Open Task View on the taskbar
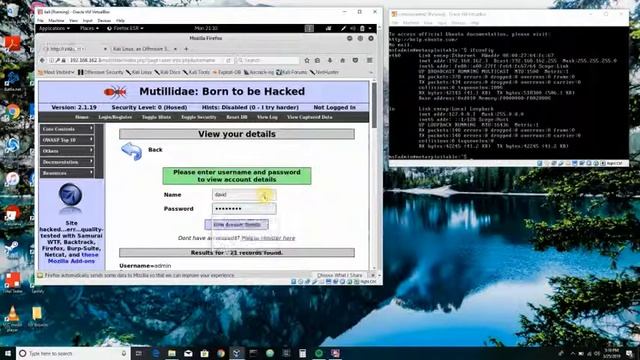The width and height of the screenshot is (640, 360). tap(139, 353)
